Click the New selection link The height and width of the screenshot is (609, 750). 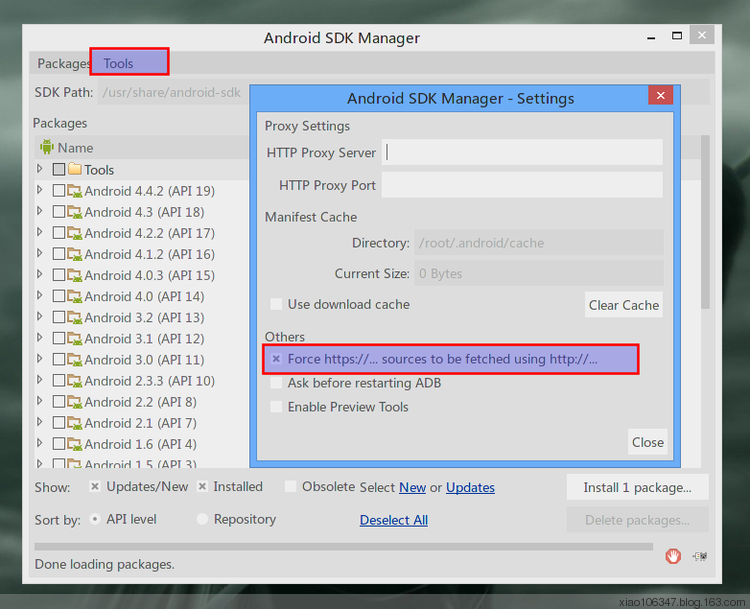click(x=412, y=487)
